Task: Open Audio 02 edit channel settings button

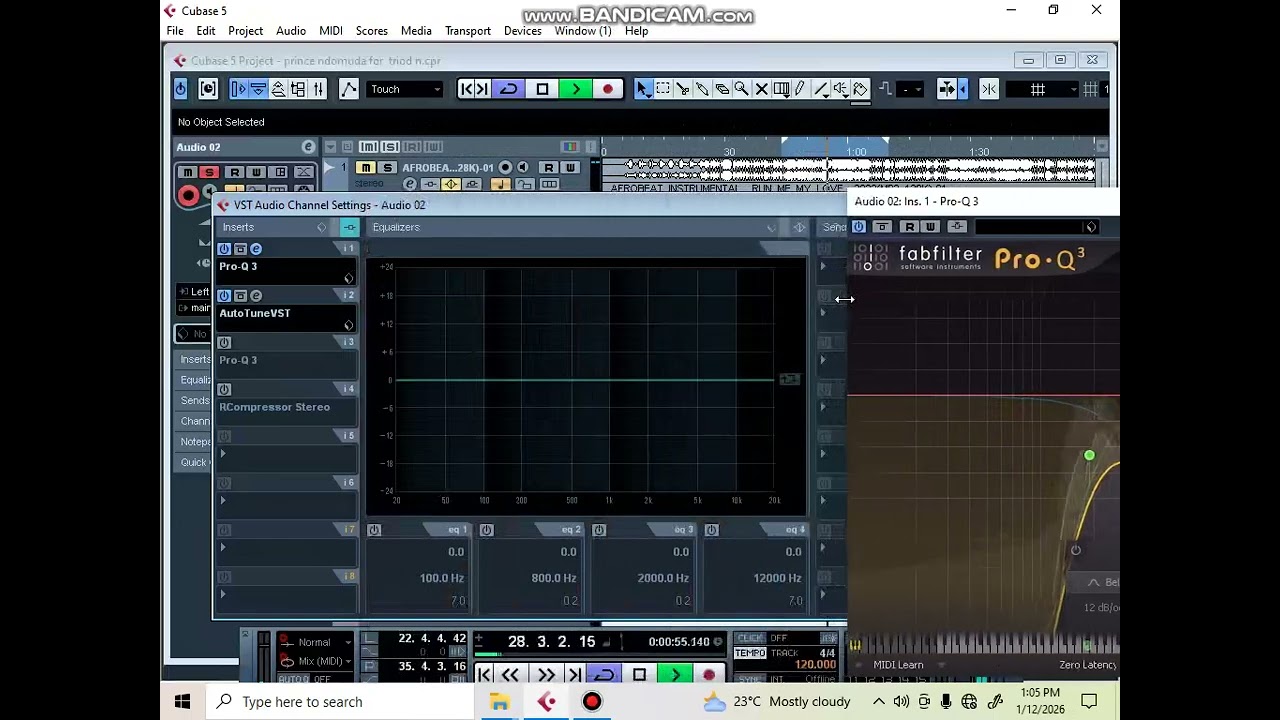Action: [x=308, y=147]
